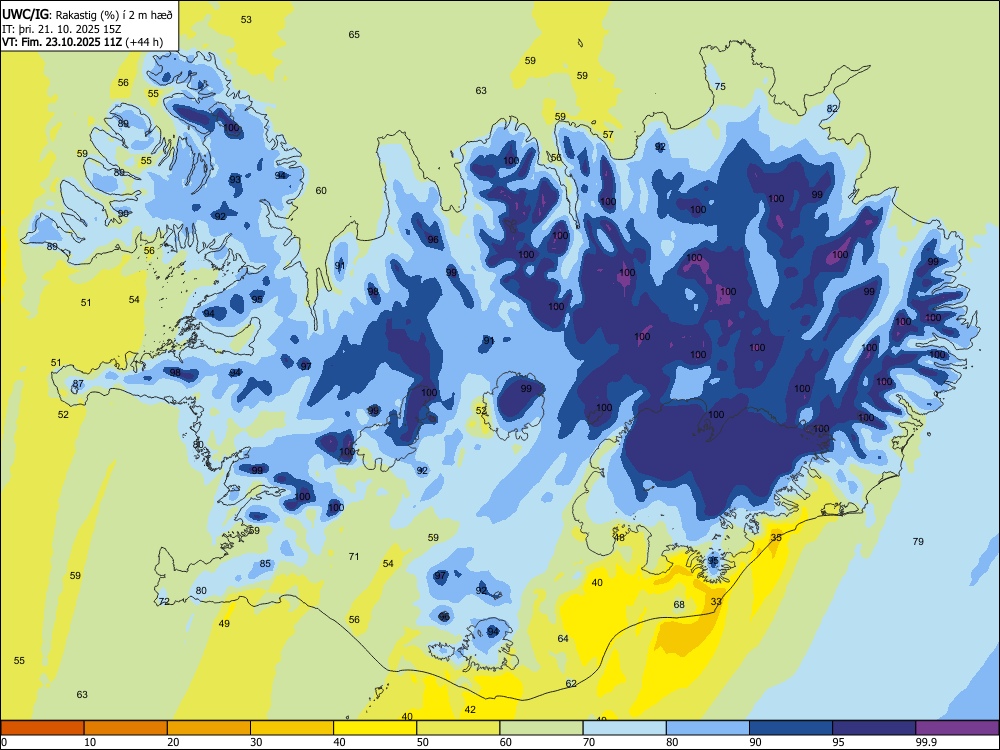Viewport: 1000px width, 750px height.
Task: Click the legend tick label '10'
Action: [90, 742]
